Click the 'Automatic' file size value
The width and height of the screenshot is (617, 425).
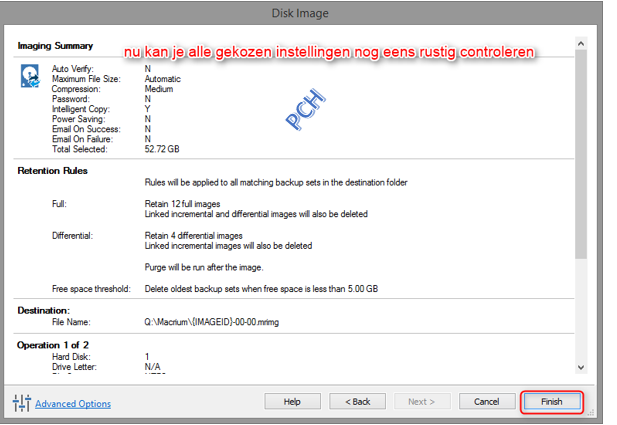[163, 79]
